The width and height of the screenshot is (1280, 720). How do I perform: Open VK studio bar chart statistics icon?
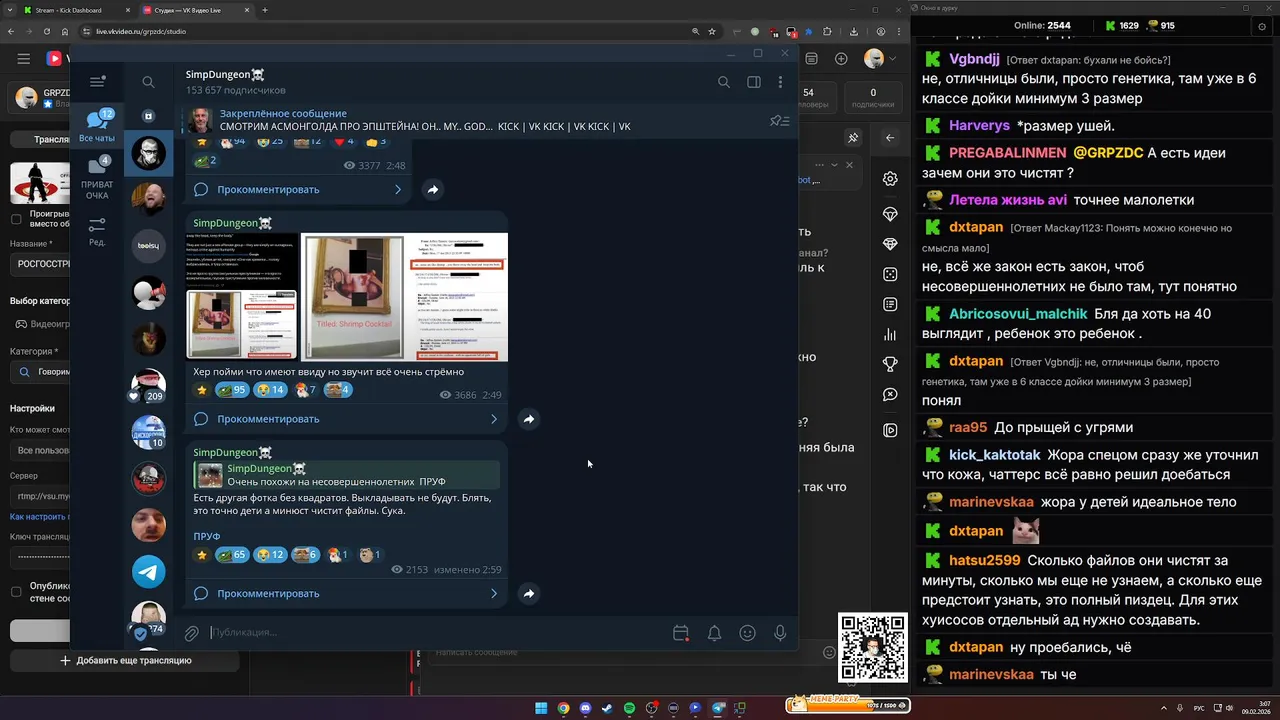(890, 335)
